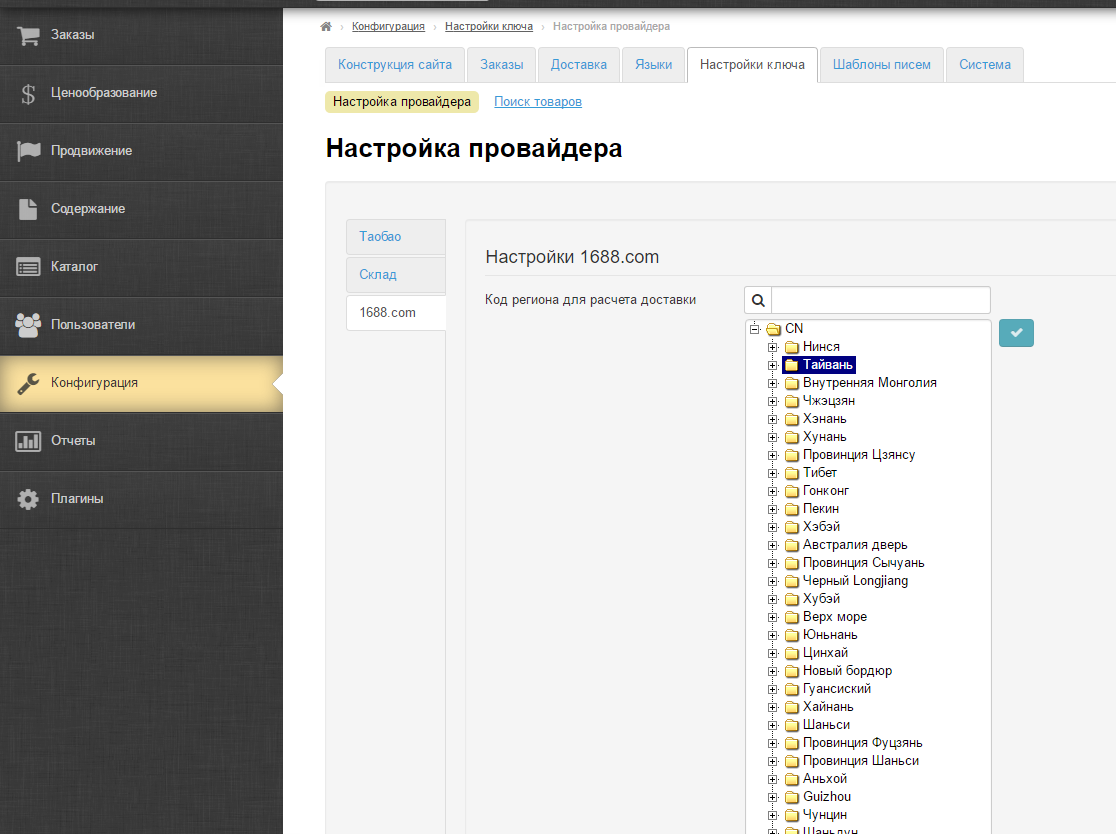Expand the Тайвань tree node
The height and width of the screenshot is (834, 1116).
point(773,365)
